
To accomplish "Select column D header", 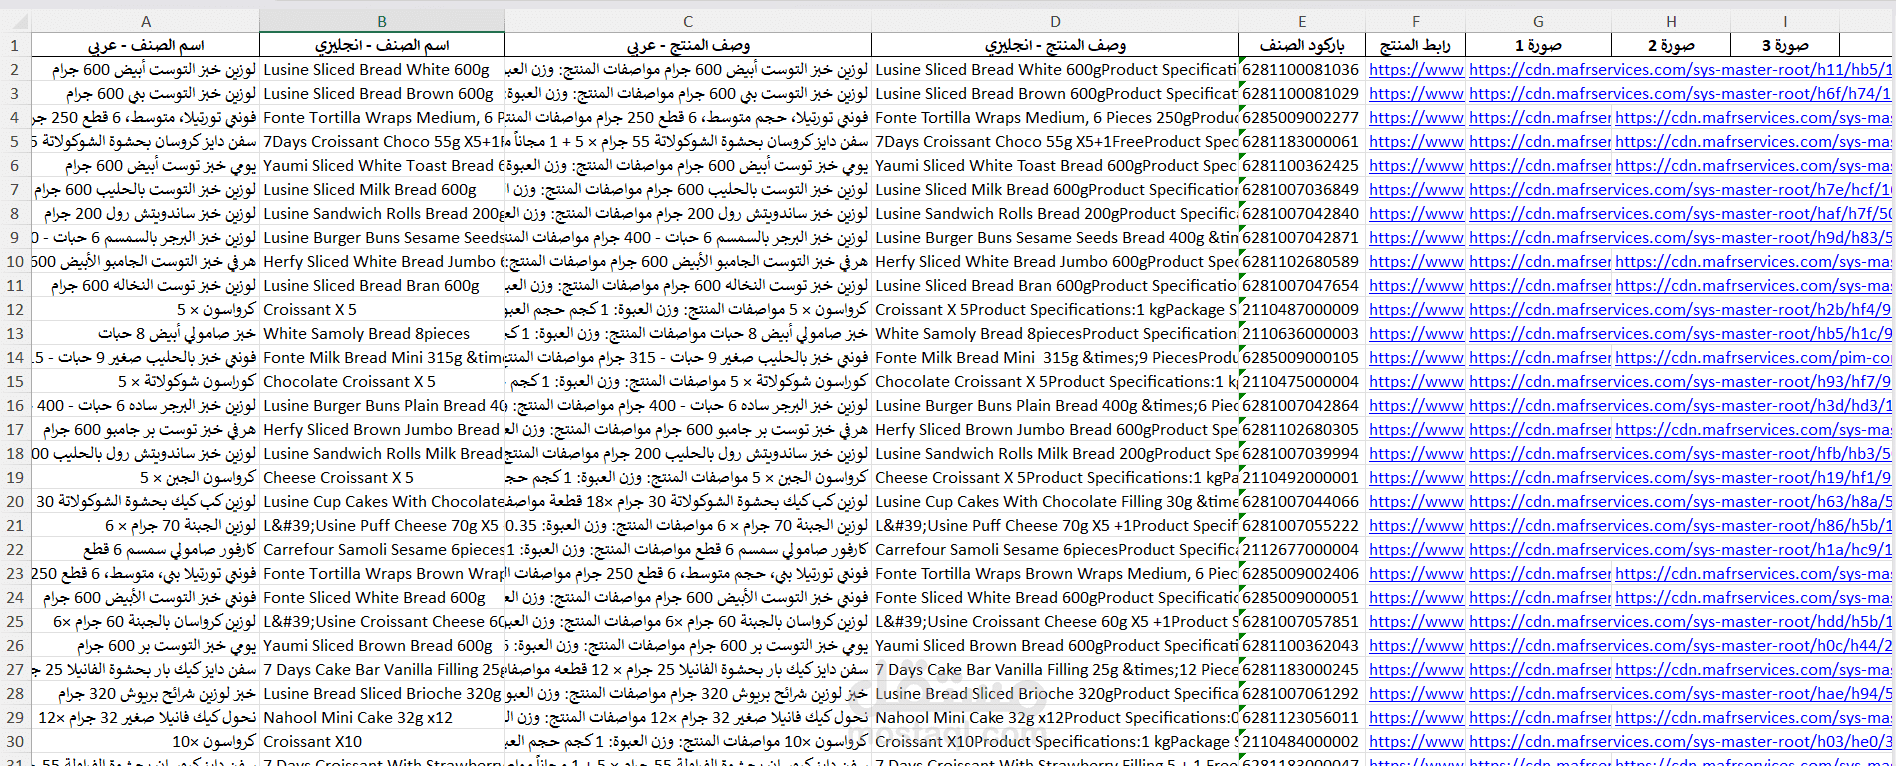I will (x=1055, y=21).
